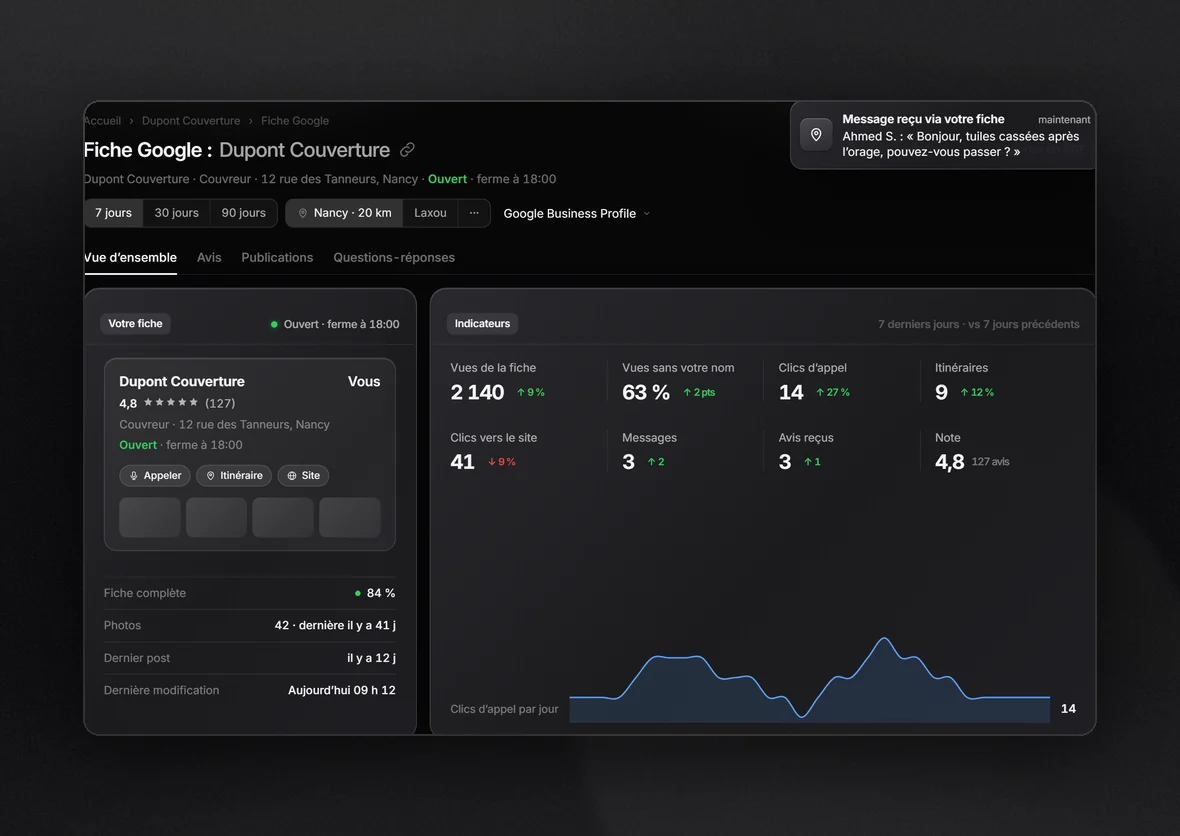Image resolution: width=1180 pixels, height=836 pixels.
Task: Click the Votre fiche badge
Action: (135, 324)
